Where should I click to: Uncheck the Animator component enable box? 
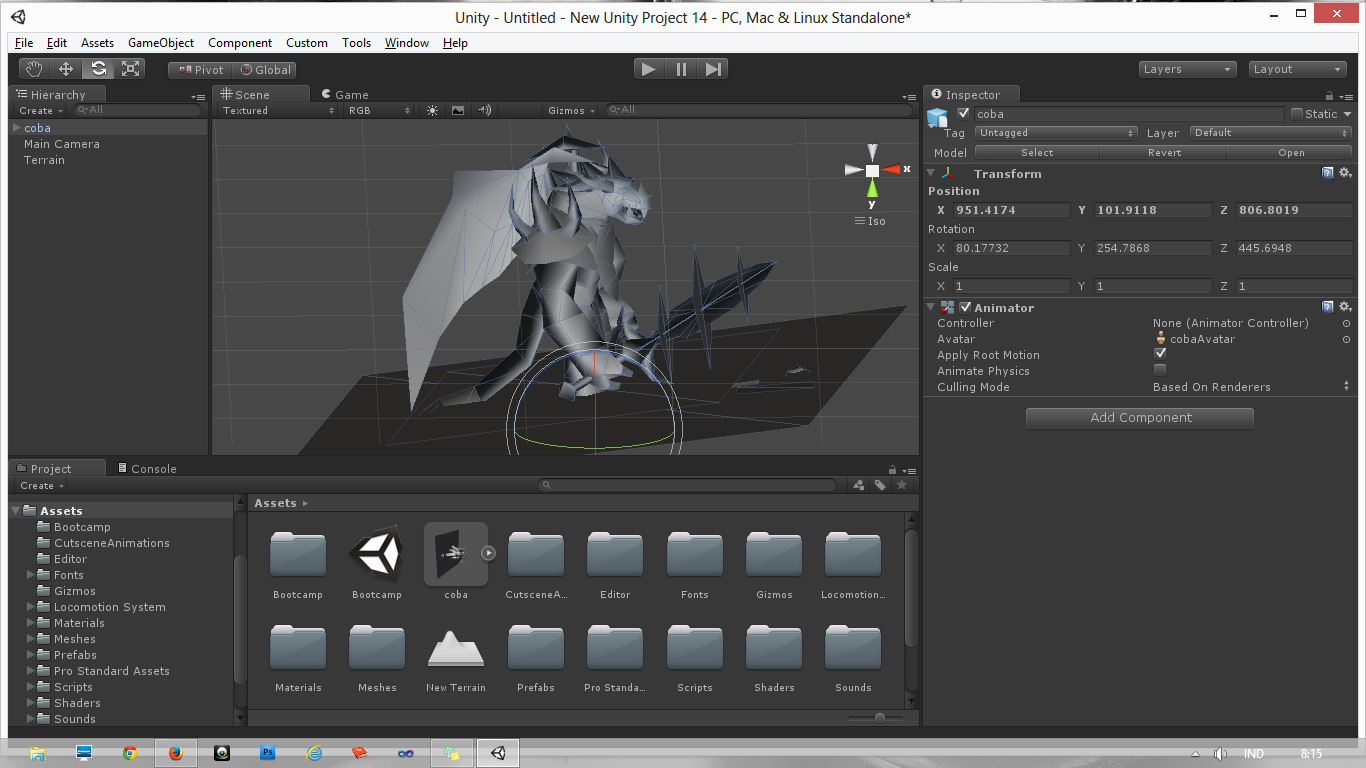(x=964, y=307)
